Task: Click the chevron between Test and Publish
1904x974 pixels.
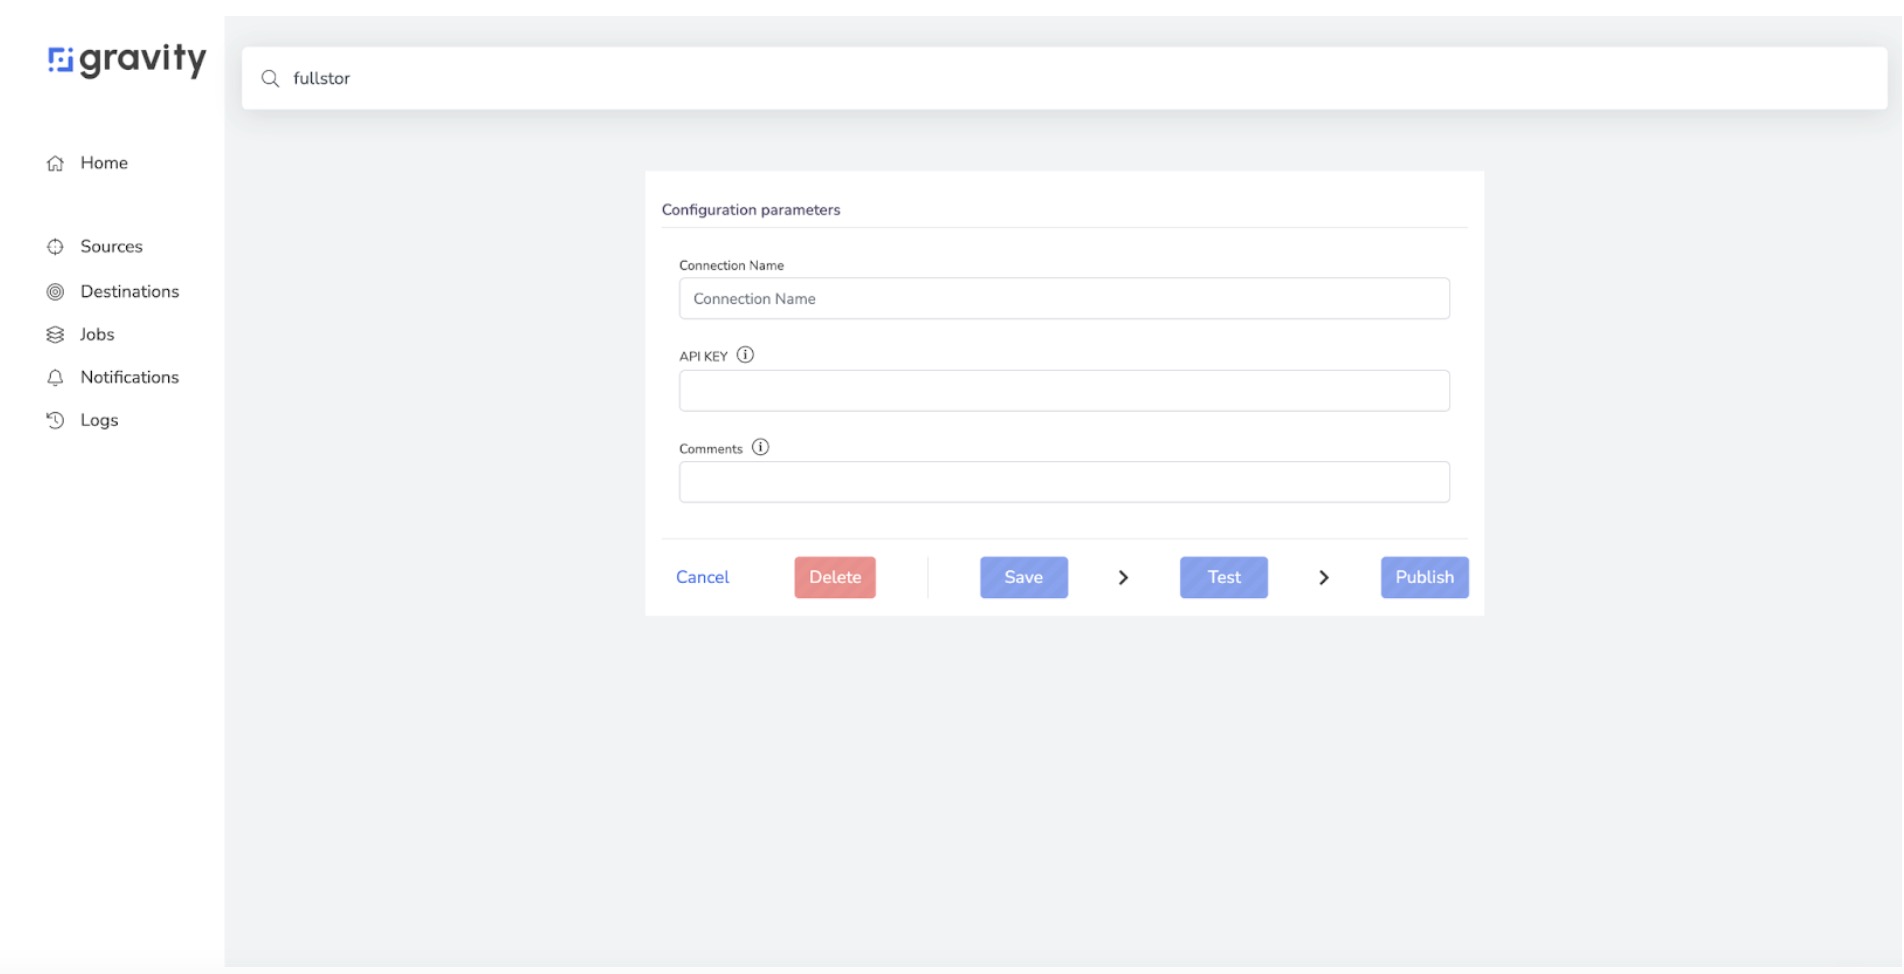Action: coord(1324,578)
